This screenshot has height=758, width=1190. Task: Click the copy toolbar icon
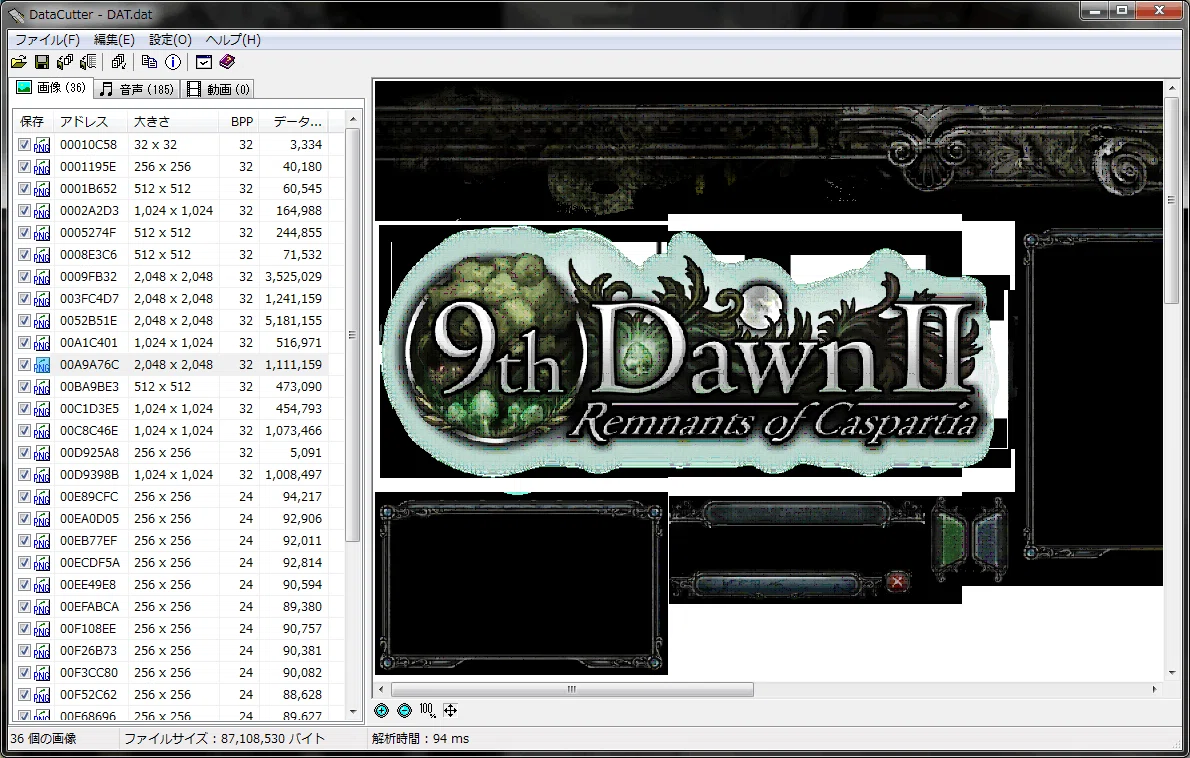pyautogui.click(x=150, y=62)
